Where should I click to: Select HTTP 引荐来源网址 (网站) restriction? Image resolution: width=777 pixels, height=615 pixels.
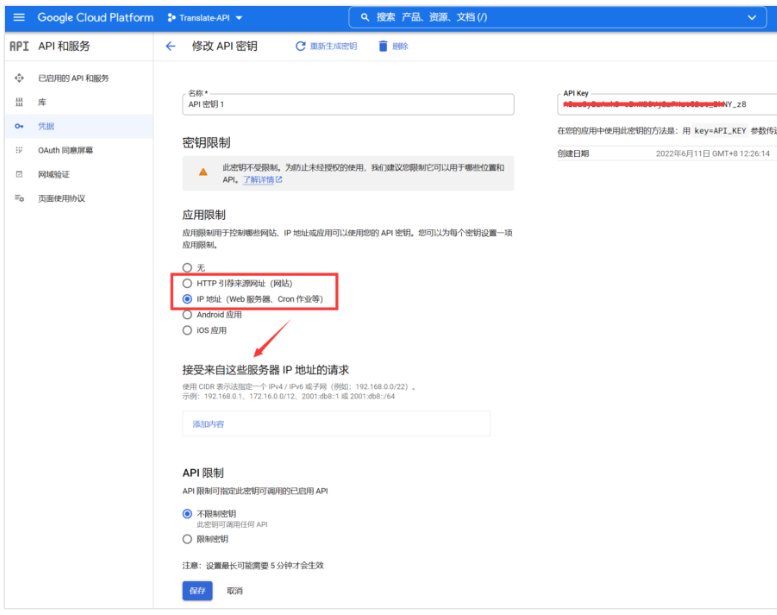coord(187,283)
